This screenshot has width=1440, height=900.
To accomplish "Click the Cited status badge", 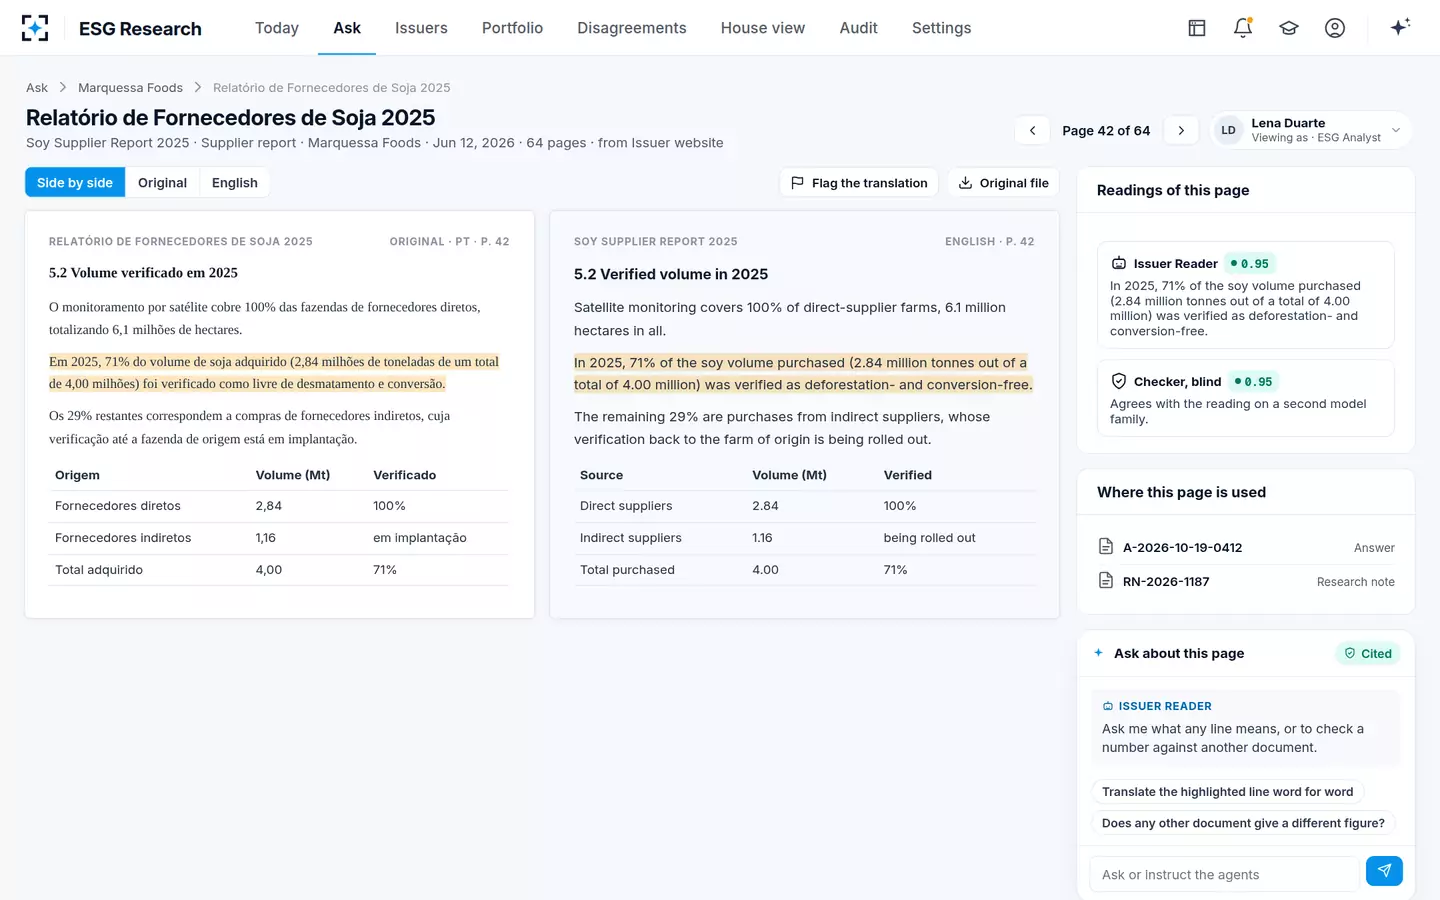I will pyautogui.click(x=1368, y=653).
